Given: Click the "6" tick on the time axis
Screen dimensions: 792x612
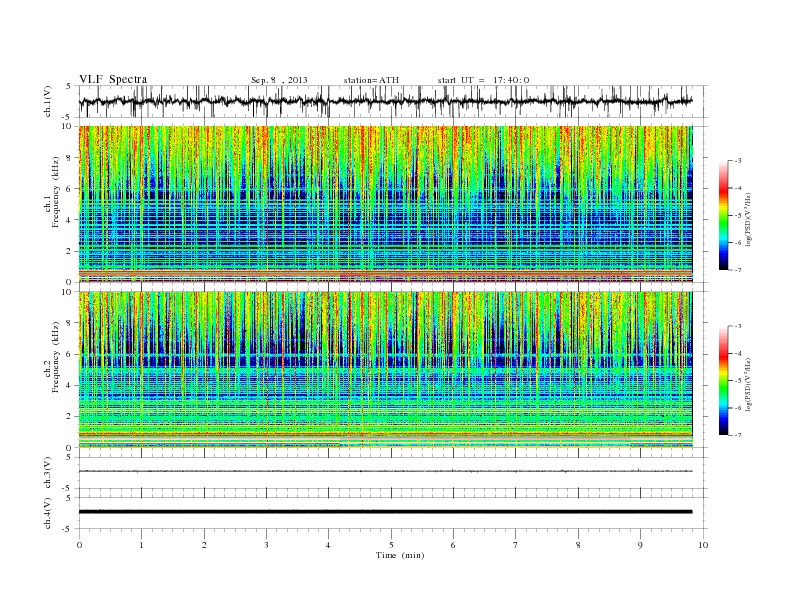Looking at the screenshot, I should tap(453, 545).
